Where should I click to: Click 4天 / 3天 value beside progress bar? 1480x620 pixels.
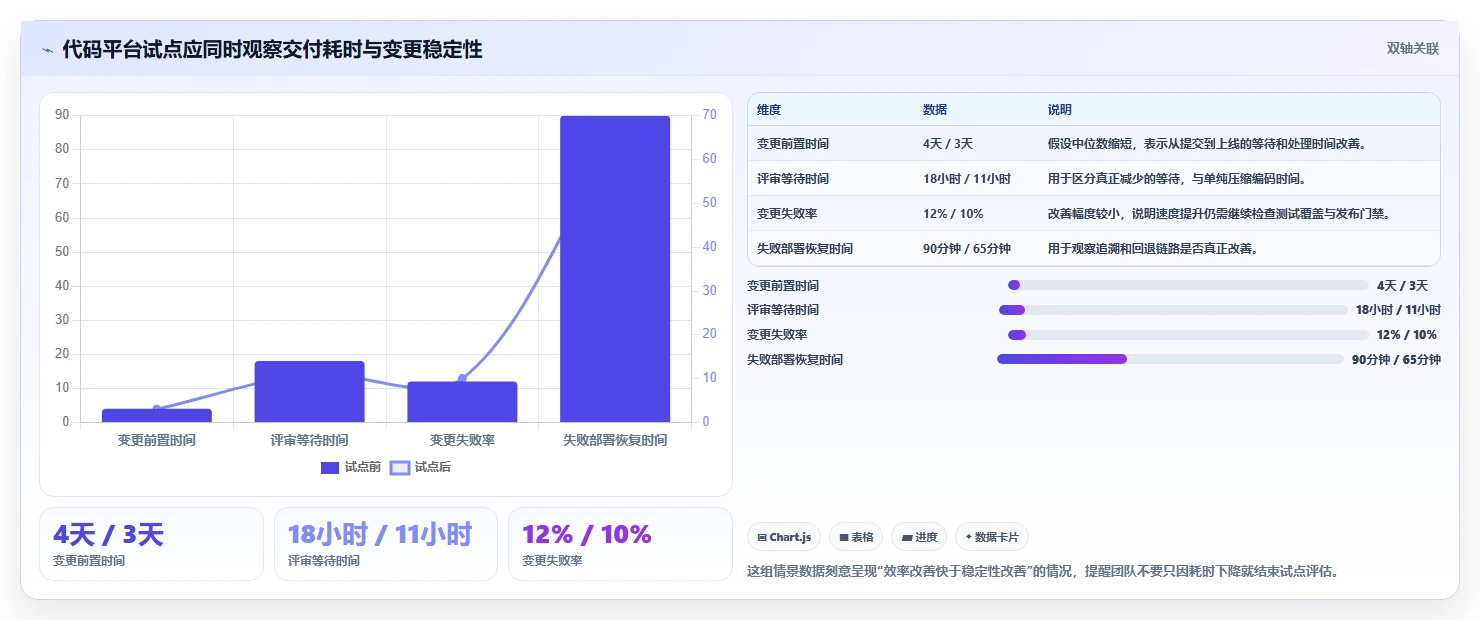click(x=1402, y=286)
